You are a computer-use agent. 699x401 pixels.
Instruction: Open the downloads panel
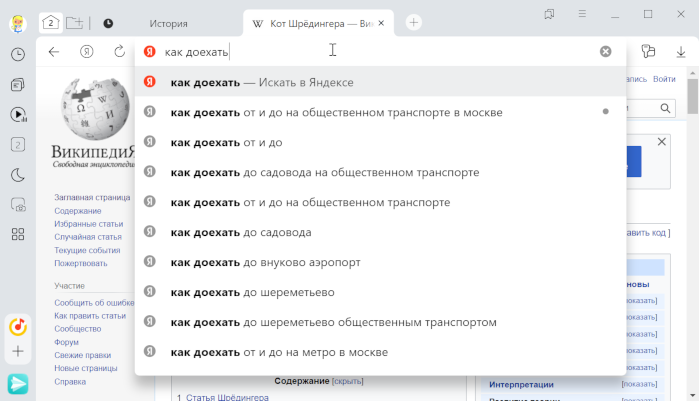click(681, 52)
